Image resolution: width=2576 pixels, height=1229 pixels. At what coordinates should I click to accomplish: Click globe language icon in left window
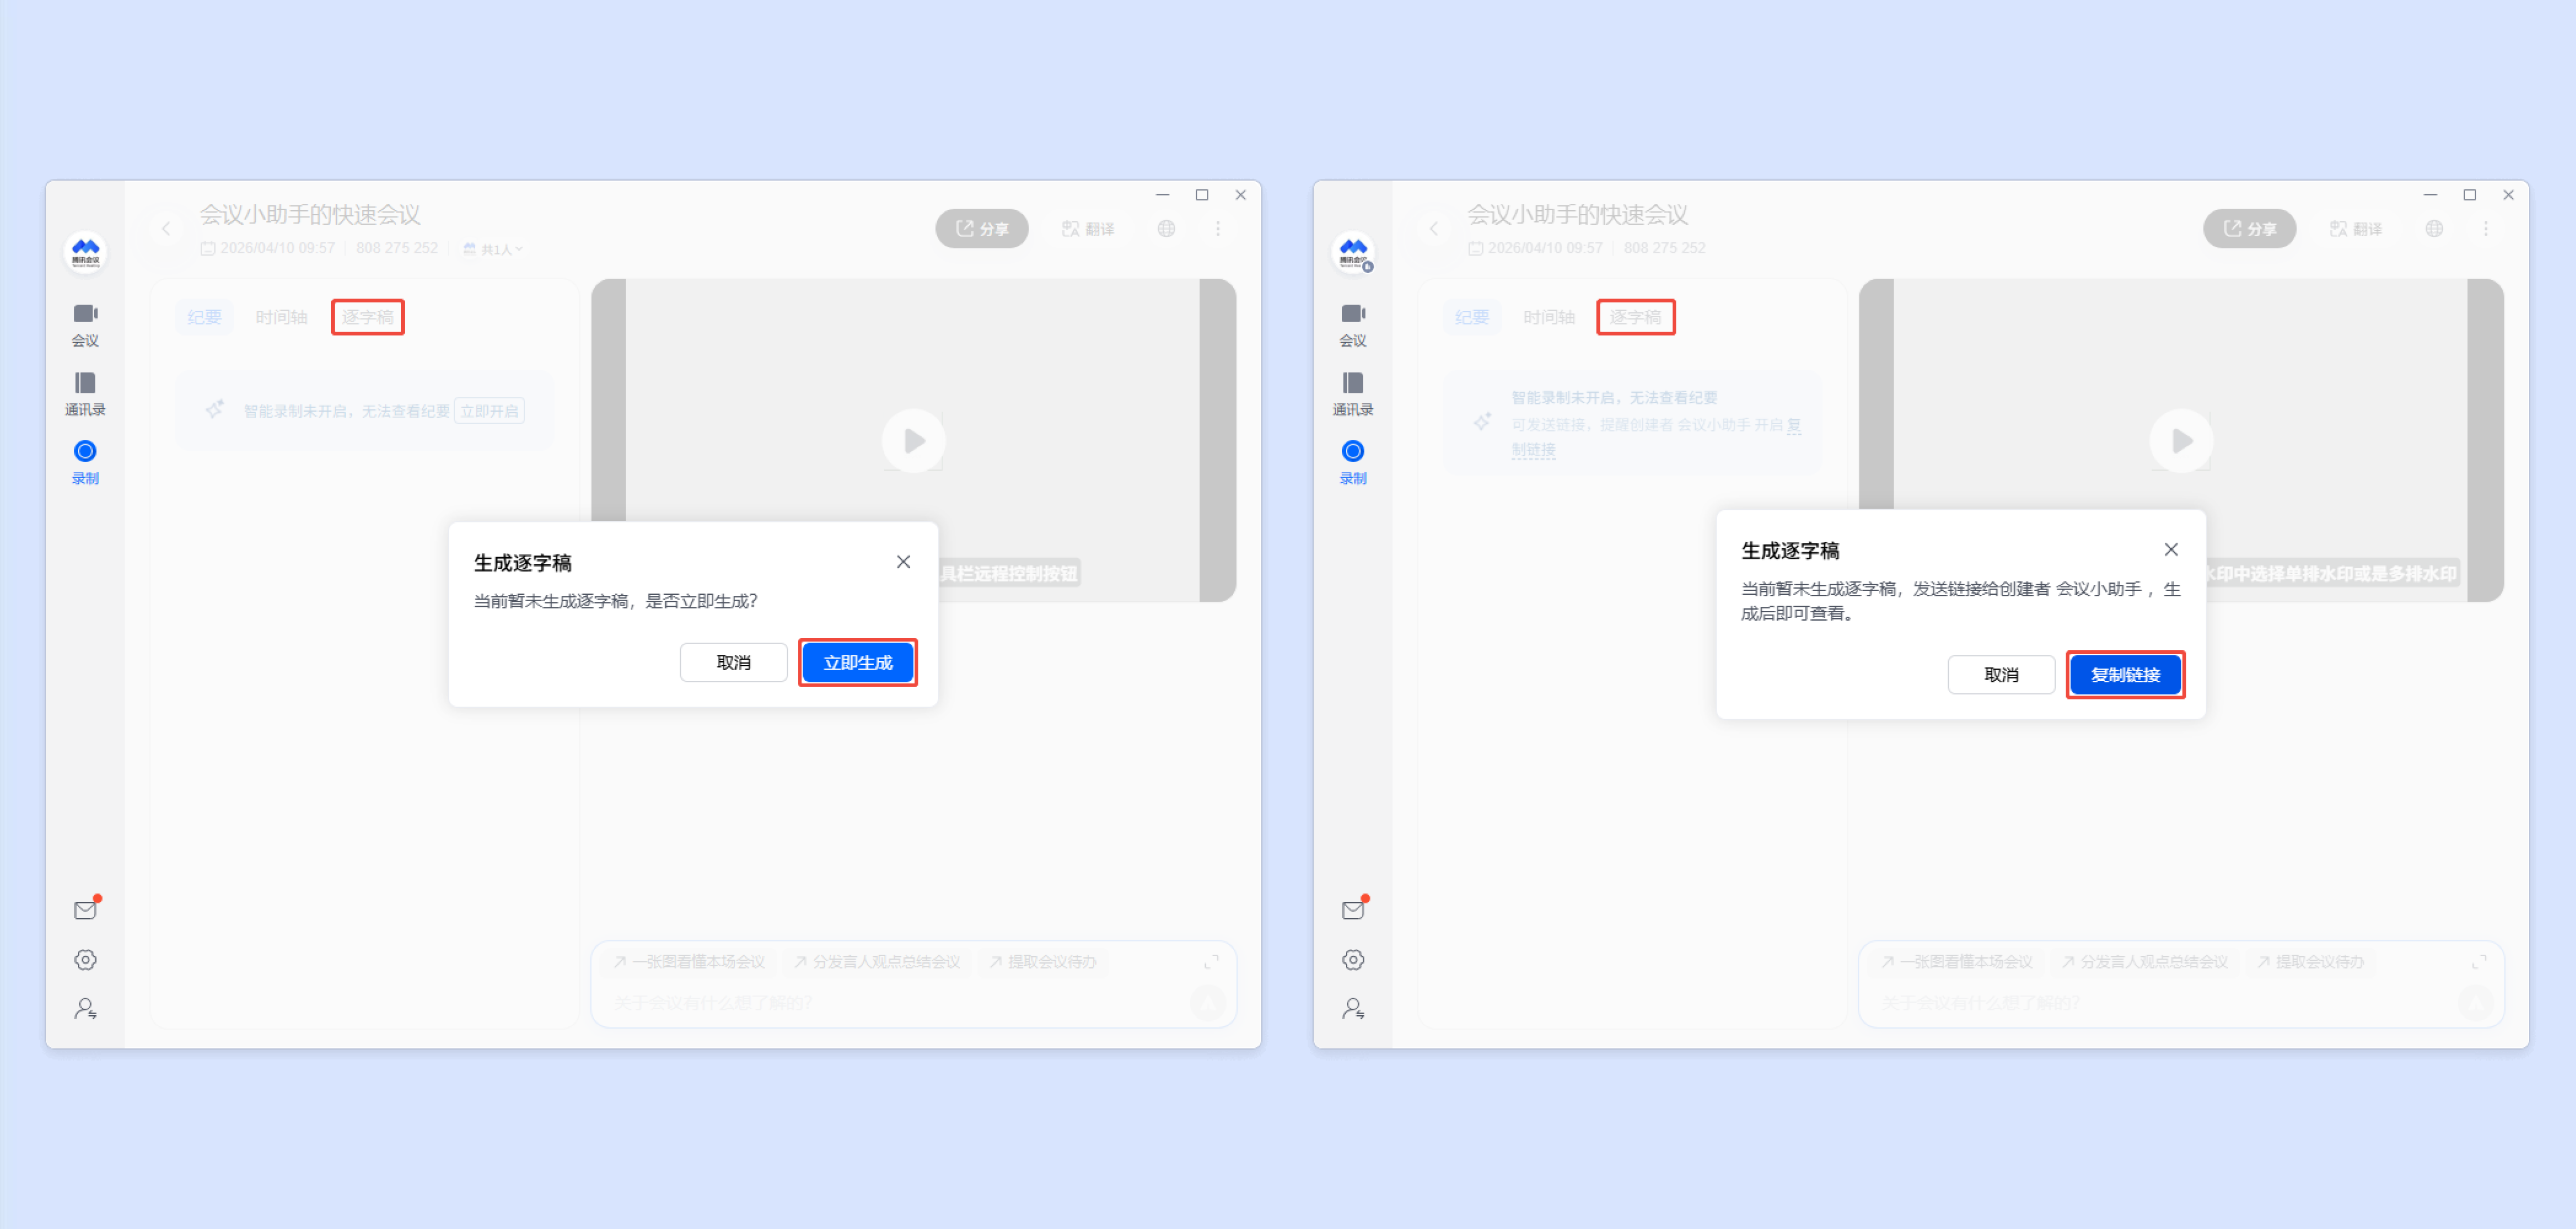1166,229
